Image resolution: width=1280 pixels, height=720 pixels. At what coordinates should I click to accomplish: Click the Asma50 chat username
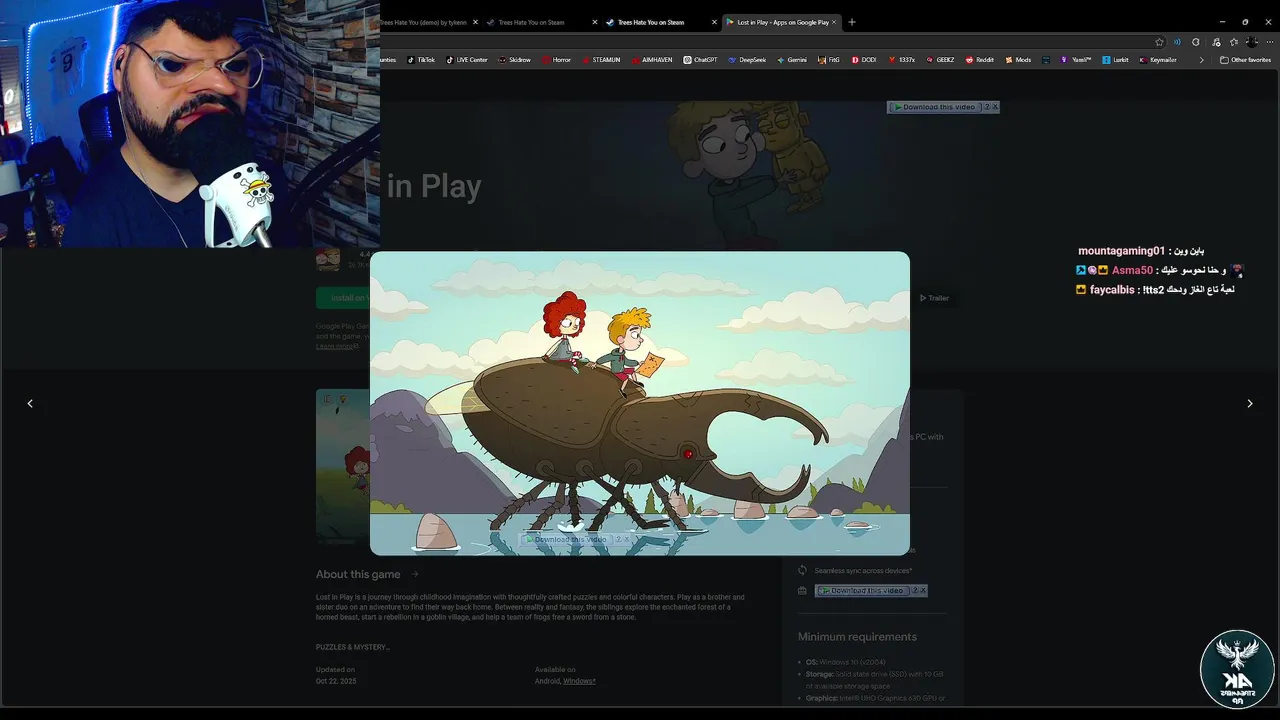click(x=1132, y=271)
